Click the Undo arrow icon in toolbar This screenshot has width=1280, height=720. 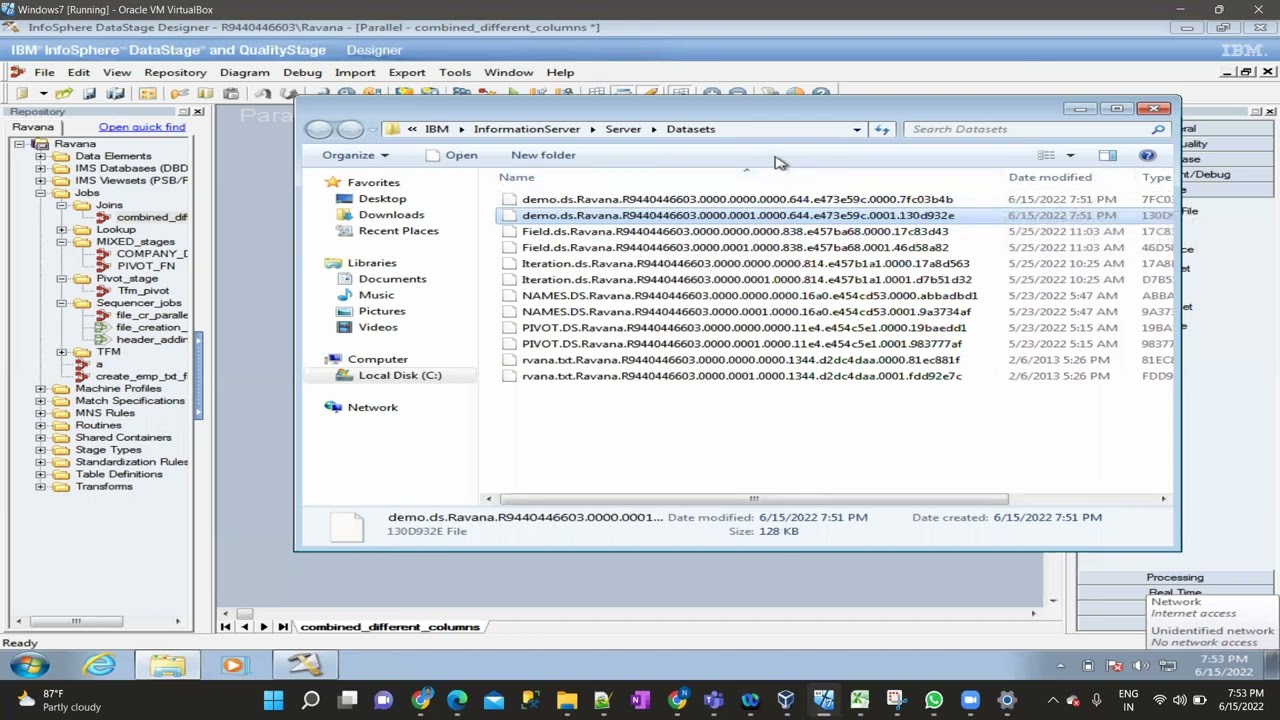coord(263,94)
